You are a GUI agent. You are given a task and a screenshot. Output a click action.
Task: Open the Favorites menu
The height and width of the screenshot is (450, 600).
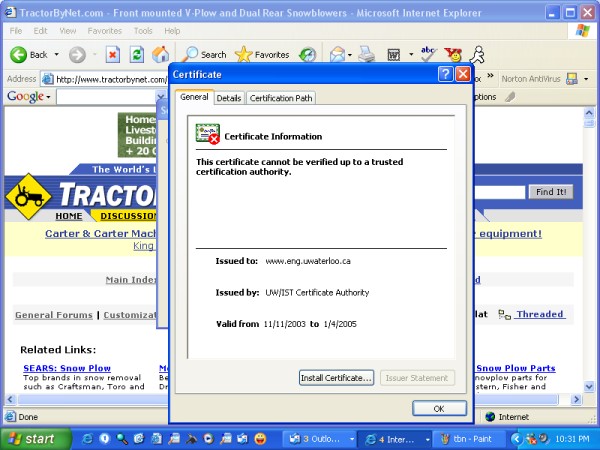(x=104, y=31)
